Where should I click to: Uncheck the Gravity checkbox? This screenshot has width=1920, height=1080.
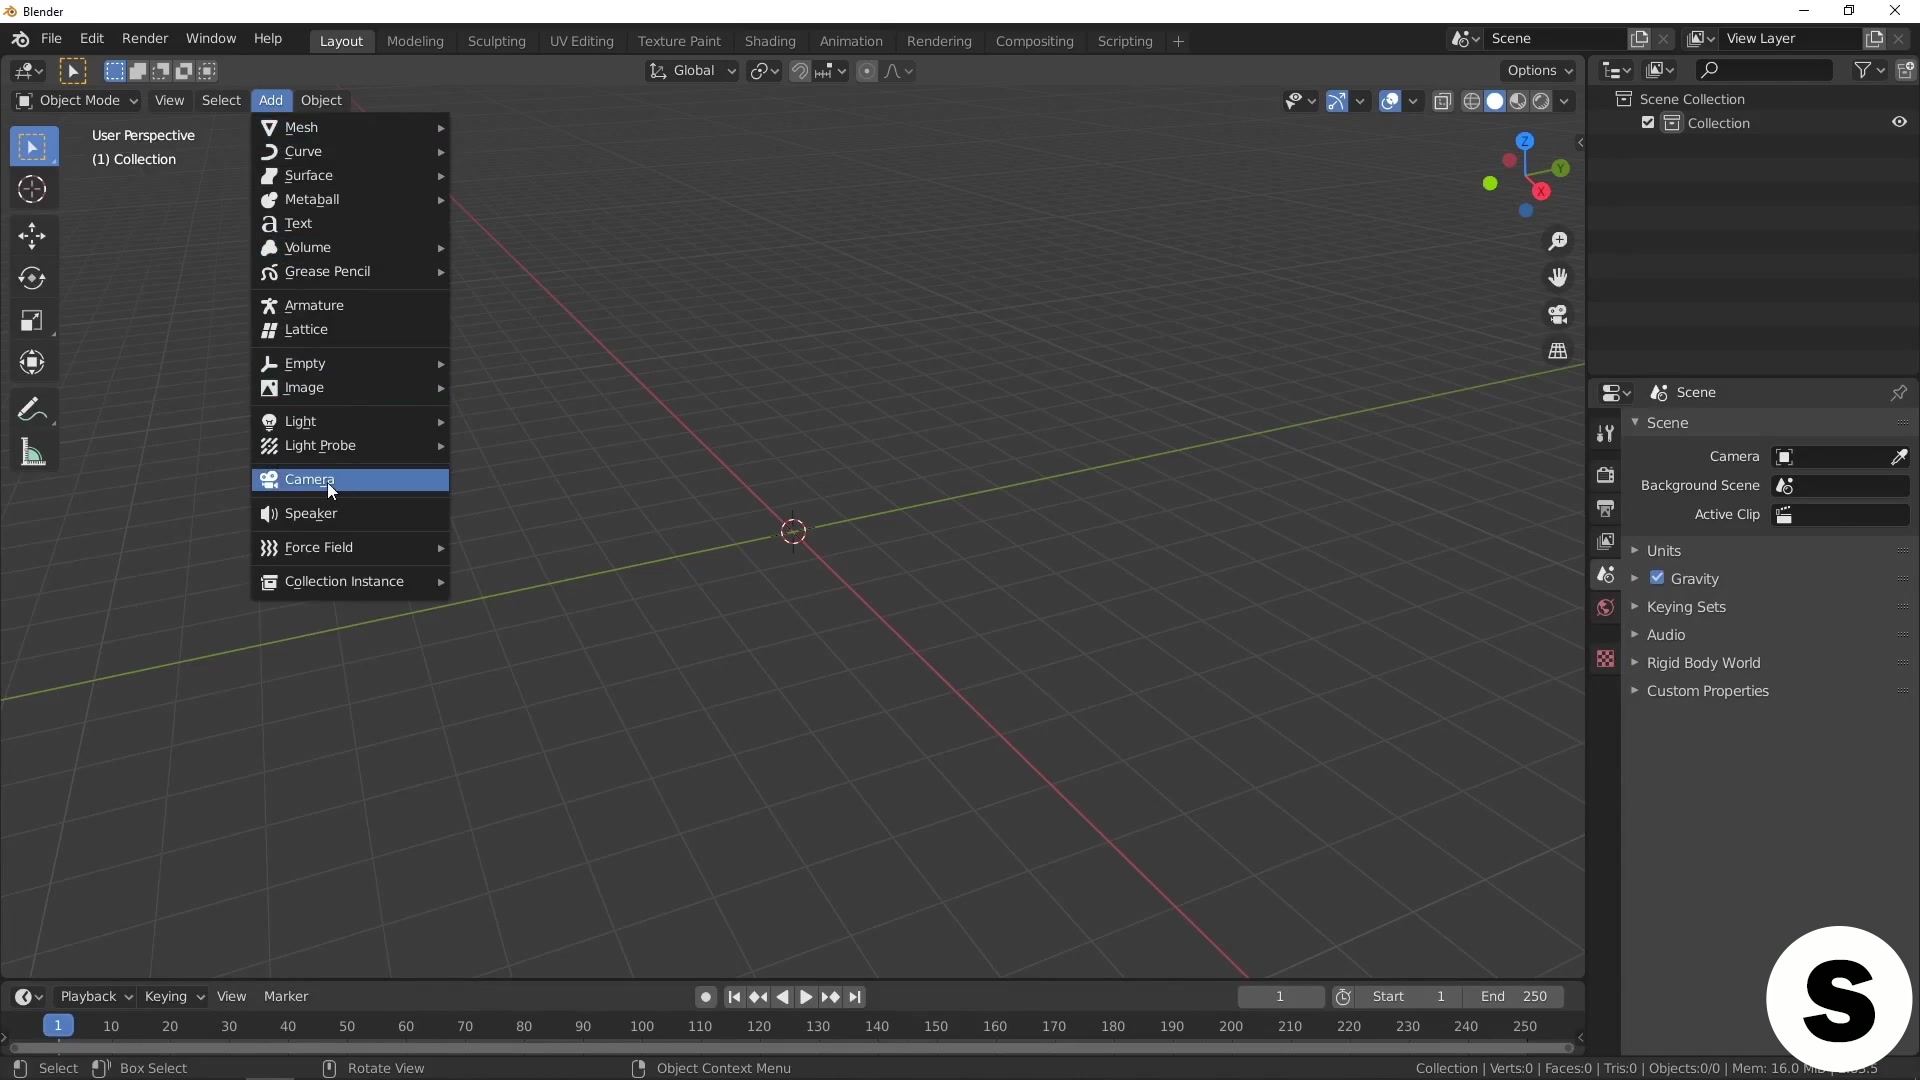click(1657, 578)
